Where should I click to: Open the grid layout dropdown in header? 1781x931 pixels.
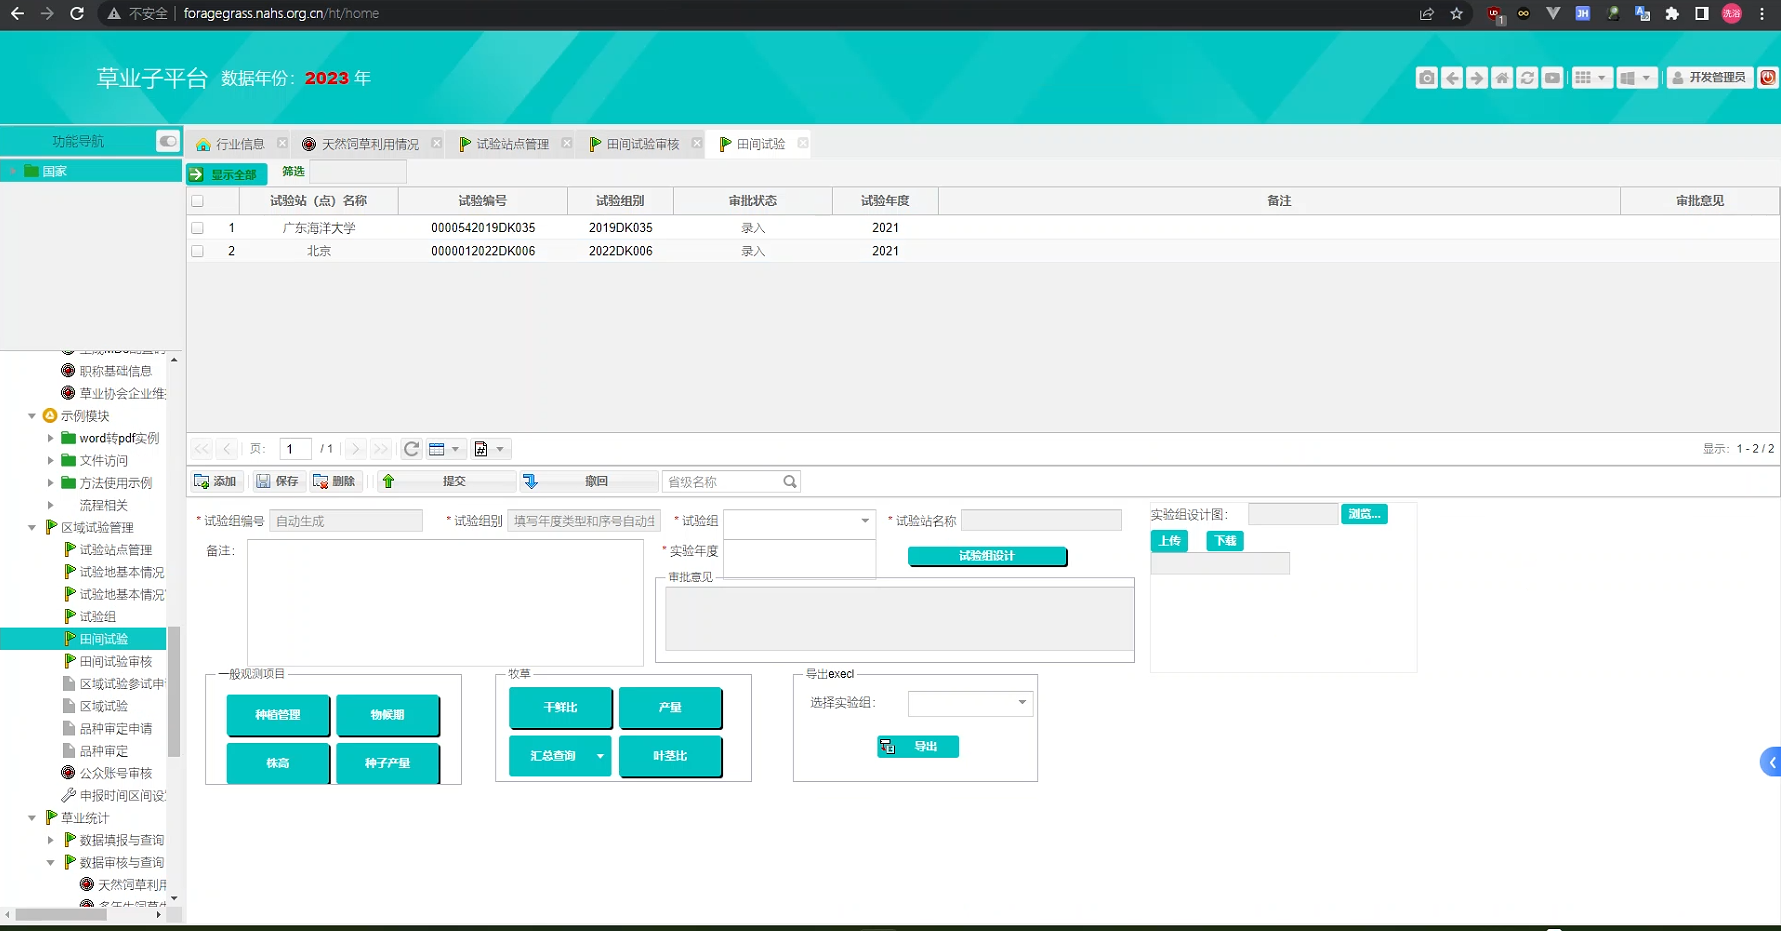point(1591,78)
